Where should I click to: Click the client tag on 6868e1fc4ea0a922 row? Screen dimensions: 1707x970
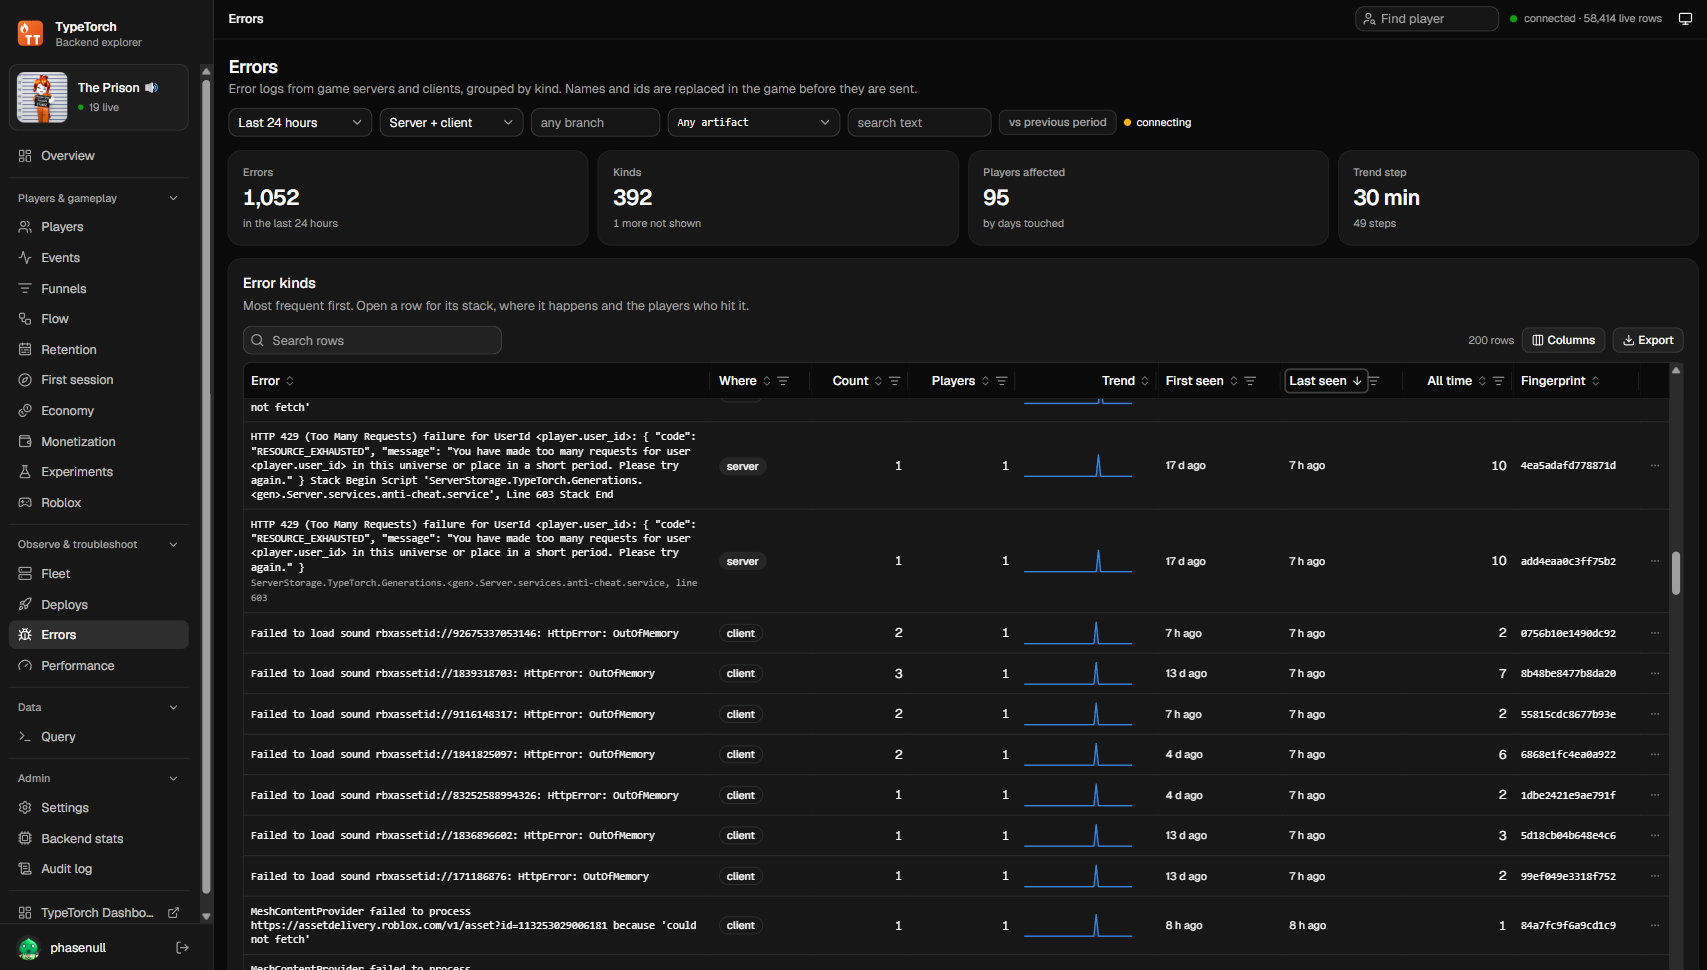pos(741,755)
